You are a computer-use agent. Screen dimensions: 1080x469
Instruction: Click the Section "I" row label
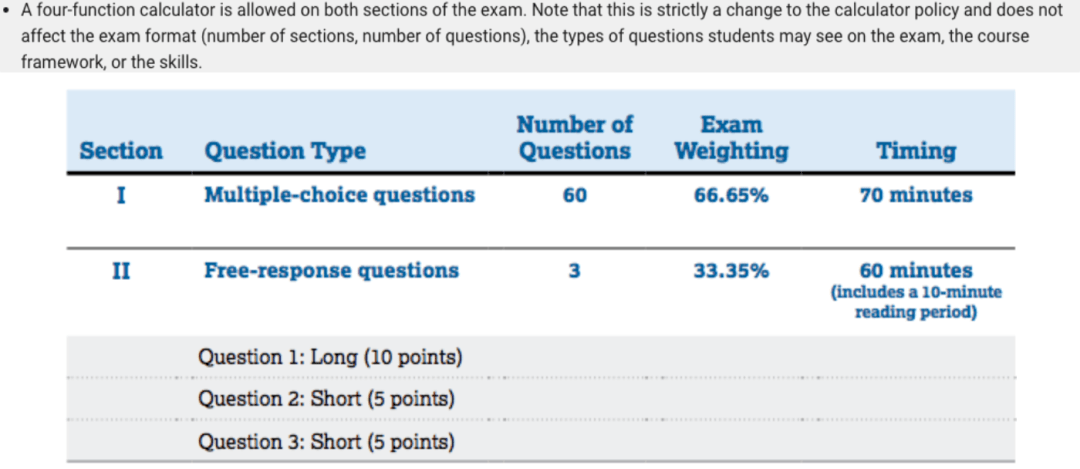coord(121,195)
